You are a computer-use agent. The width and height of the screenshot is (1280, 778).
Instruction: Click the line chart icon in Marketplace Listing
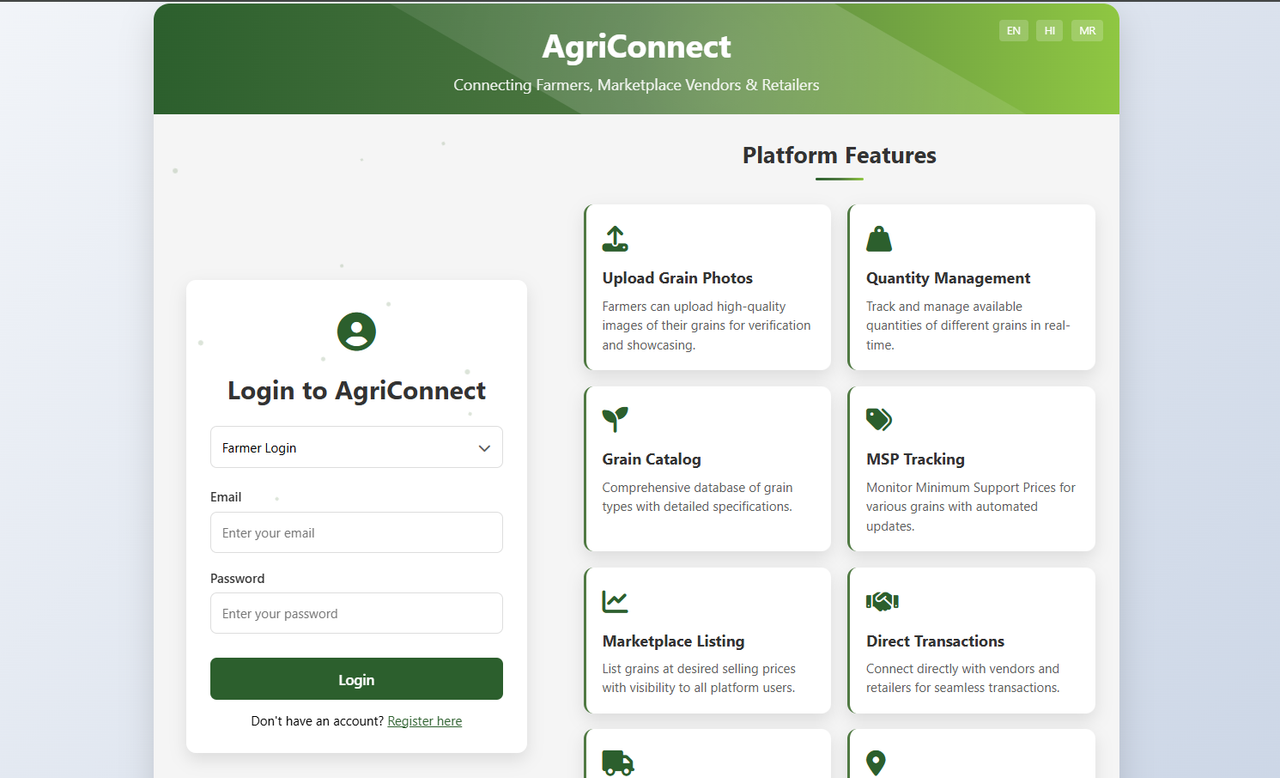click(615, 601)
